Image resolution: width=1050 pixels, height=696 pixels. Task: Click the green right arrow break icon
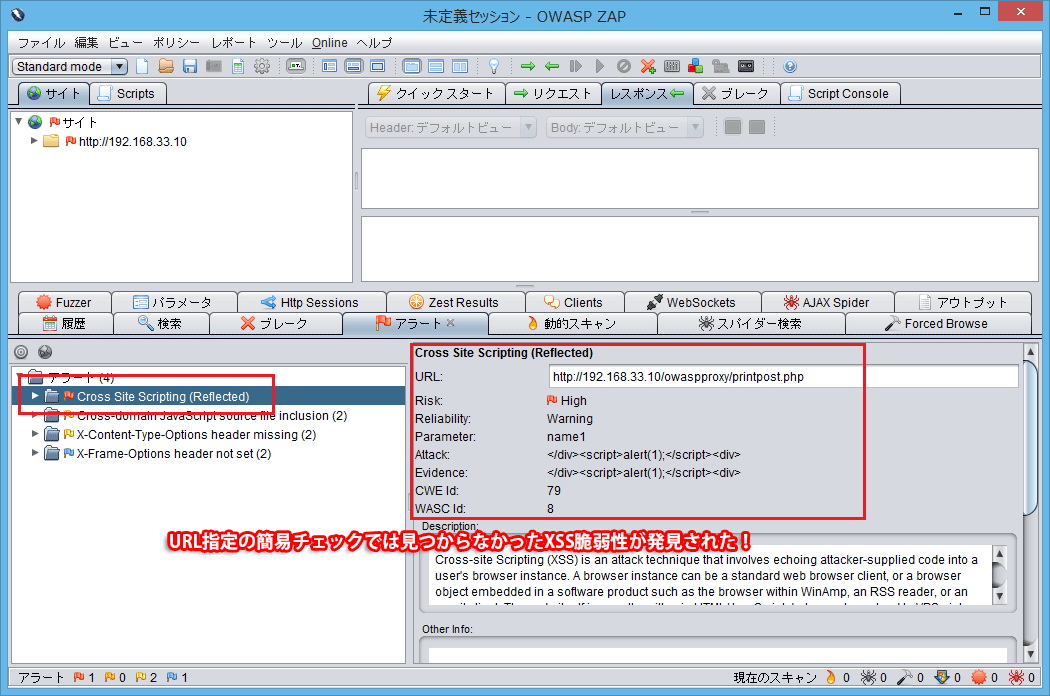(x=528, y=66)
